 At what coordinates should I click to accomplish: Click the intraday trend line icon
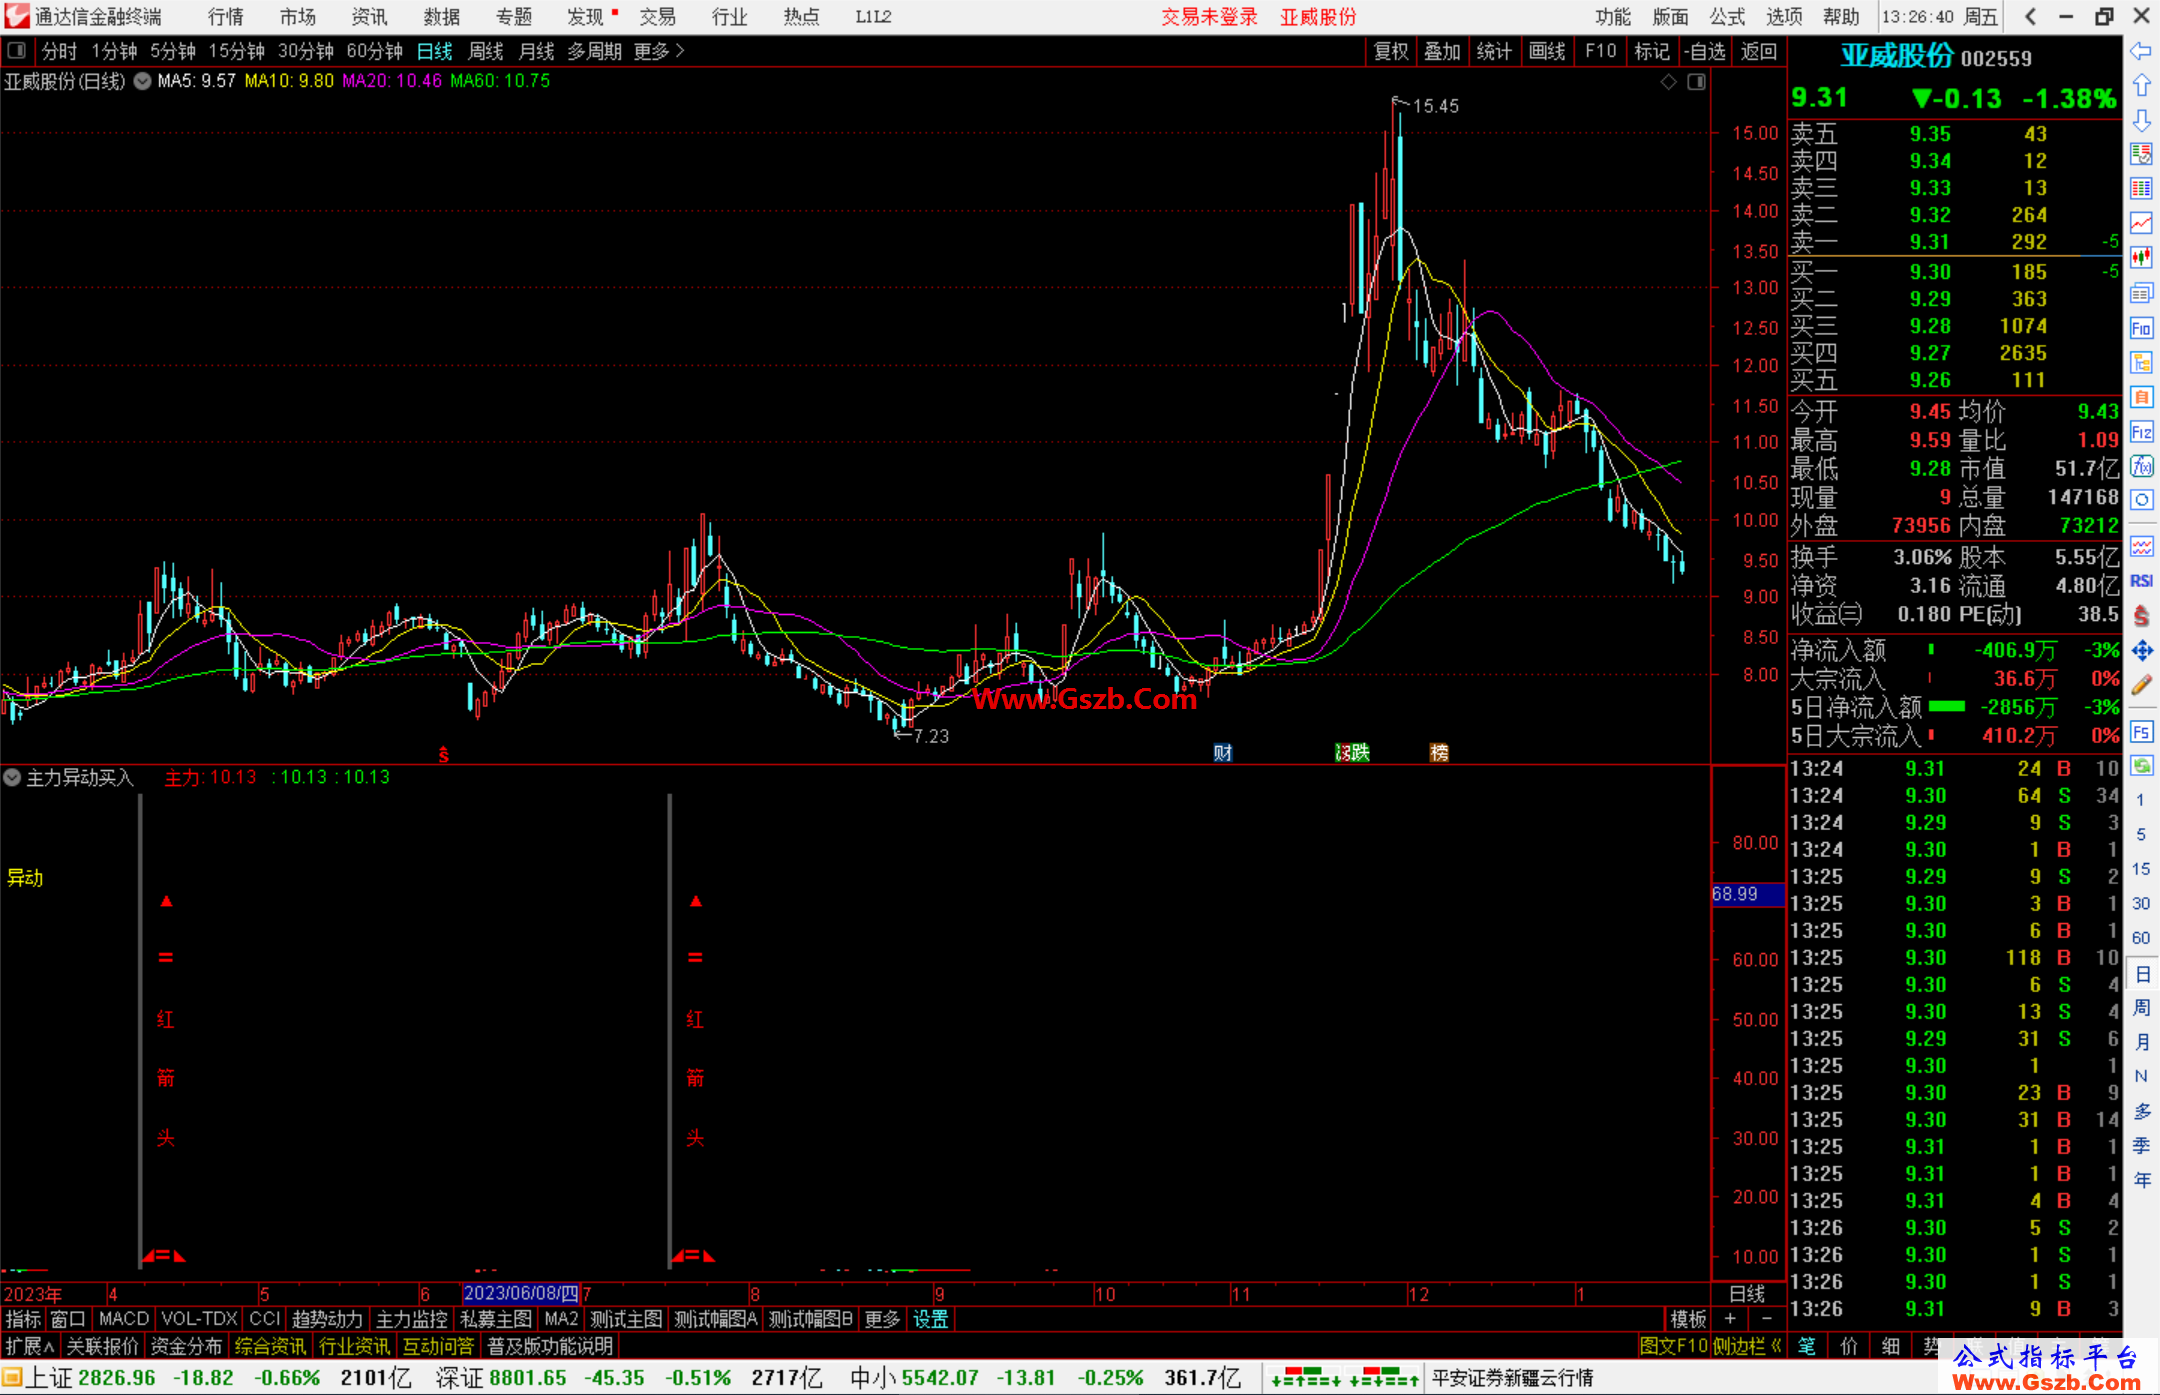point(2141,223)
